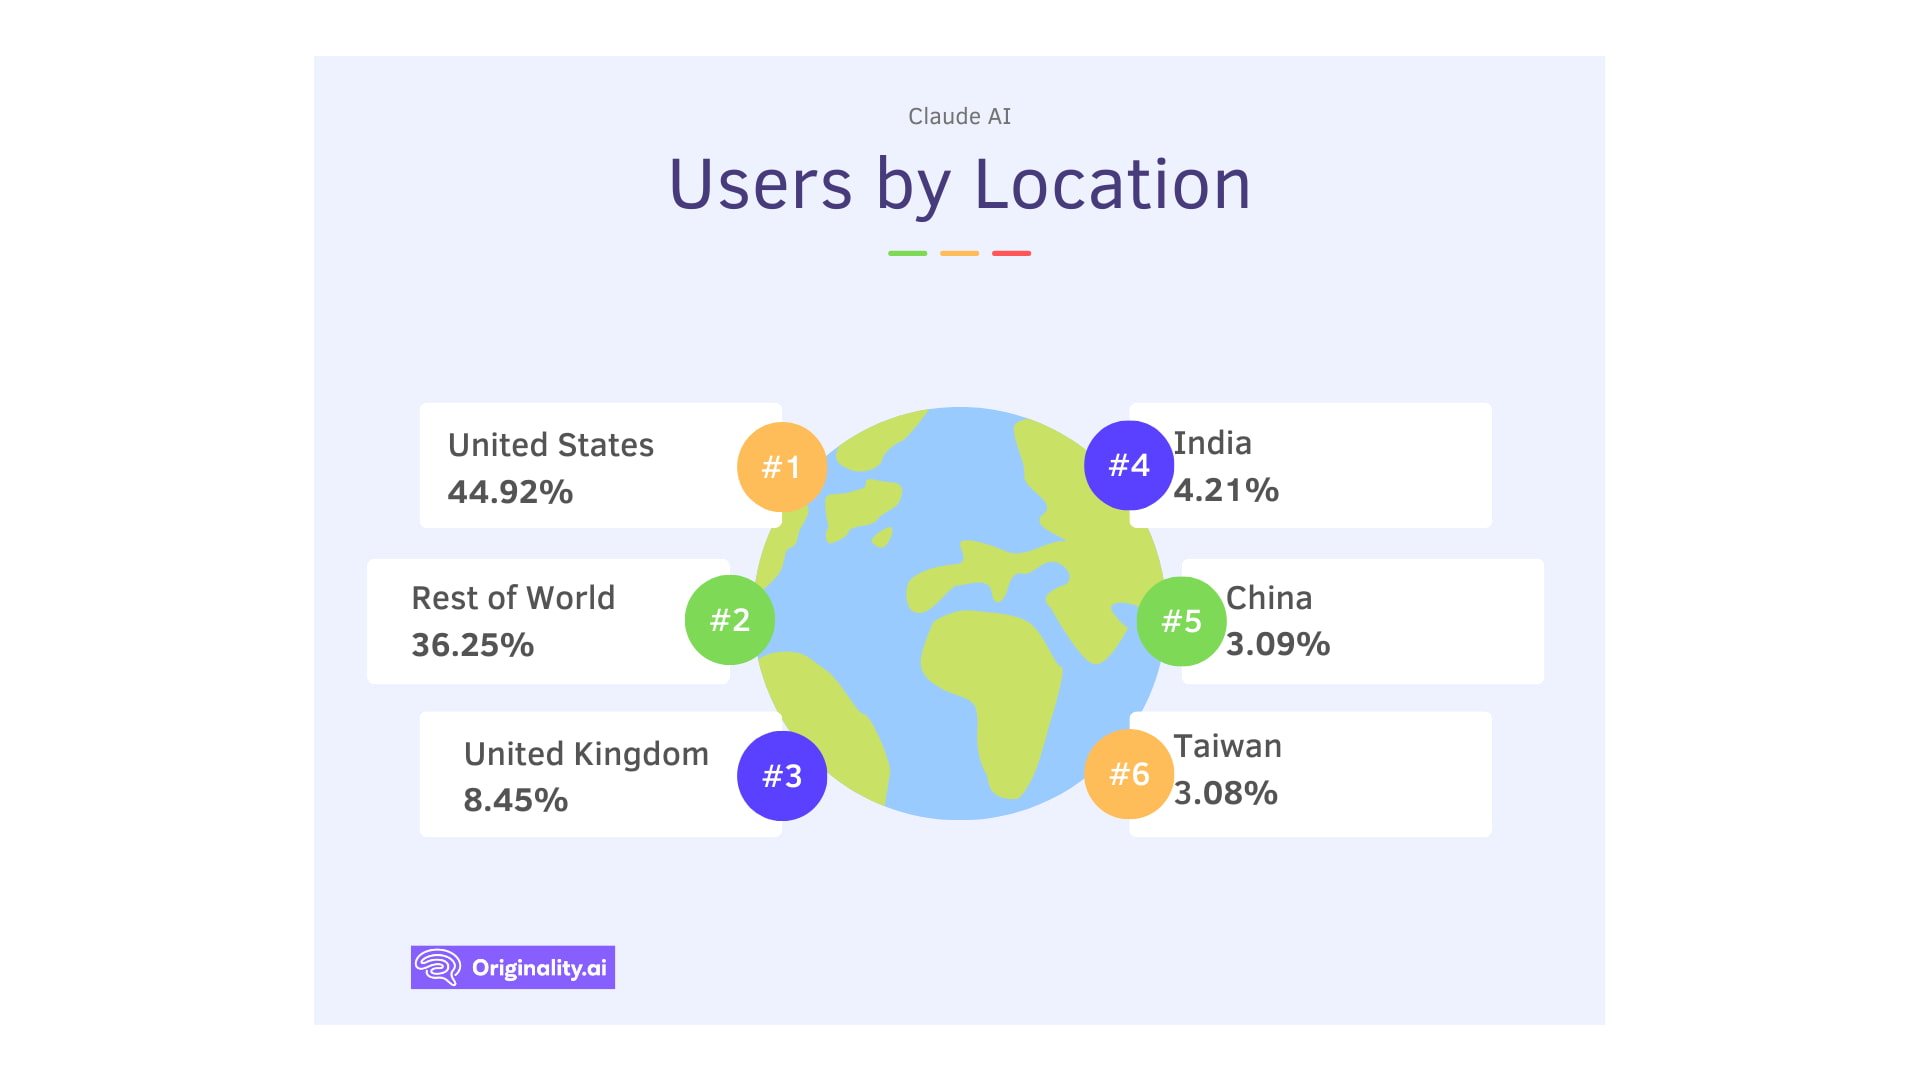Click the Originality.ai brain logo icon
This screenshot has width=1920, height=1080.
(x=437, y=966)
